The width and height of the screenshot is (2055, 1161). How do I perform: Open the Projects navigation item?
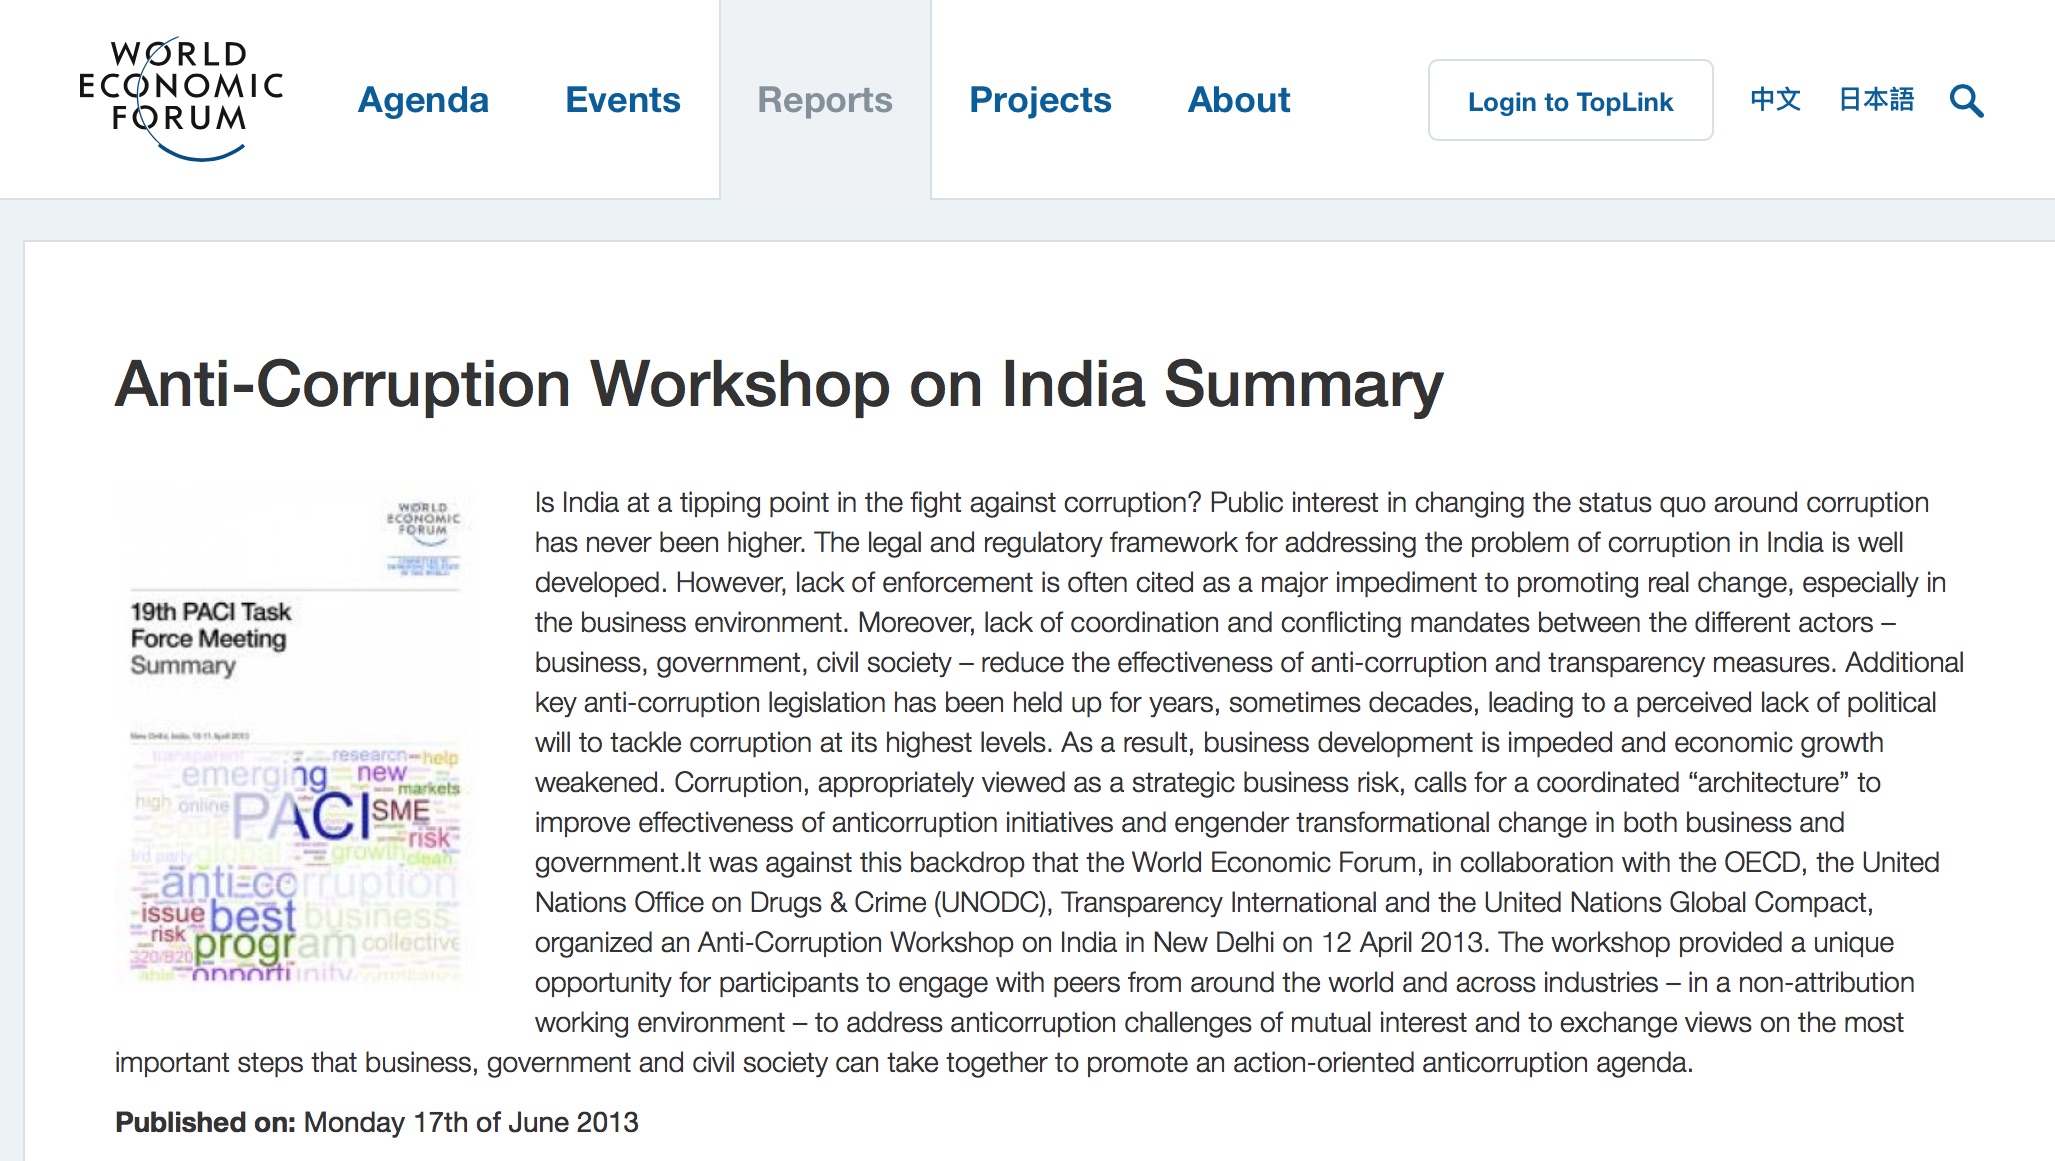[1040, 100]
